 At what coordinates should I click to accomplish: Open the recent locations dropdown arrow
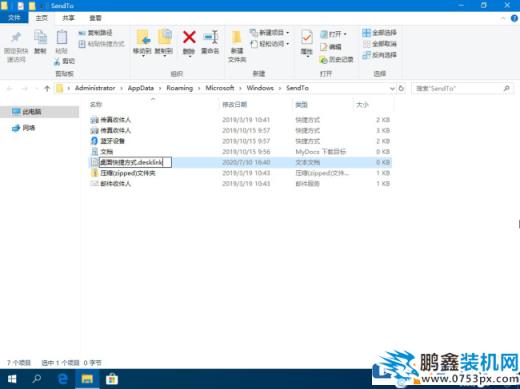(x=37, y=89)
